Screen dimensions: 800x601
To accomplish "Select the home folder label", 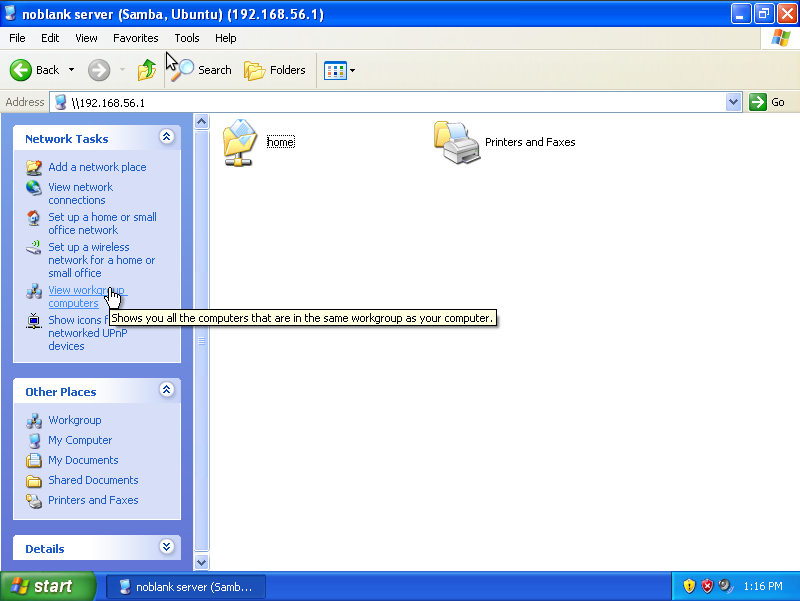I will [281, 142].
